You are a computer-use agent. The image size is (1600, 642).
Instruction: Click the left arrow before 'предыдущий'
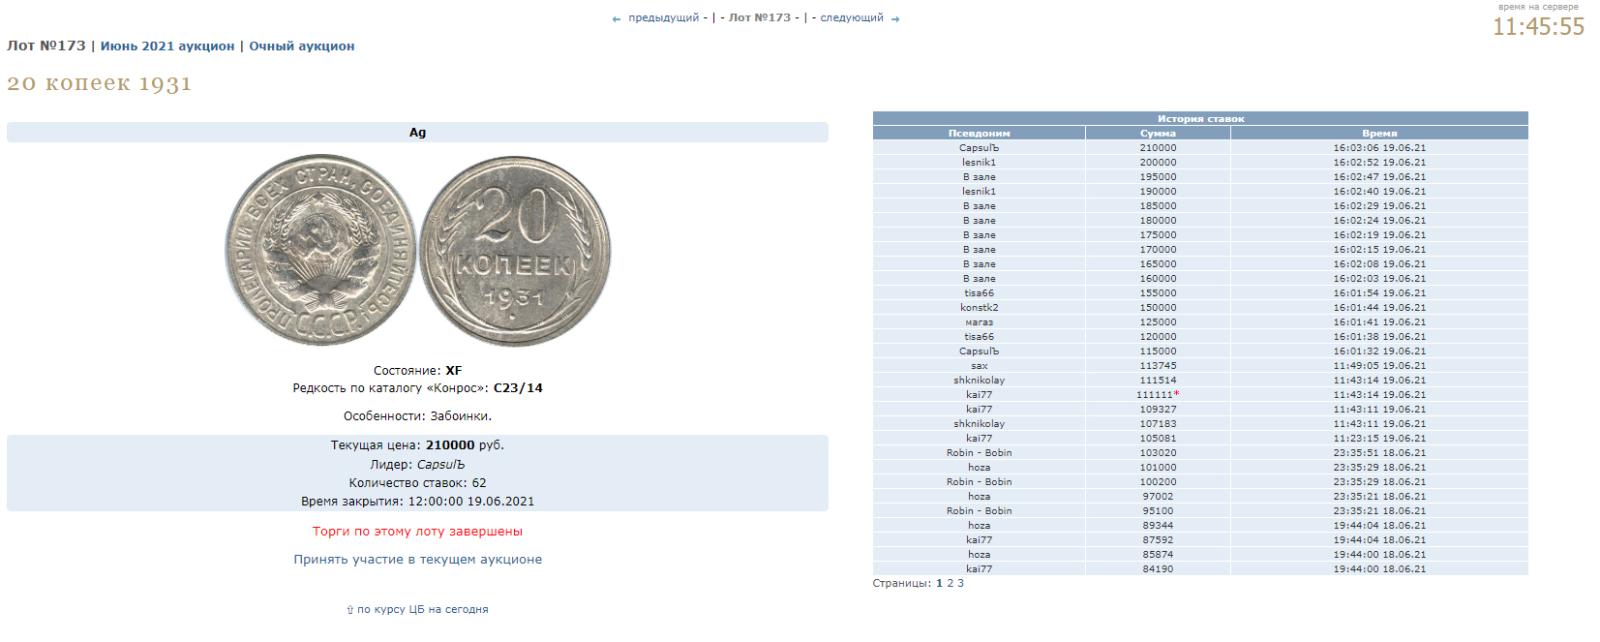pos(617,18)
